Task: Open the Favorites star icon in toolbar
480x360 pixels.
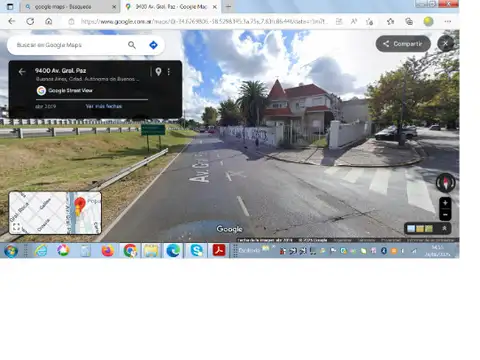Action: (x=390, y=22)
